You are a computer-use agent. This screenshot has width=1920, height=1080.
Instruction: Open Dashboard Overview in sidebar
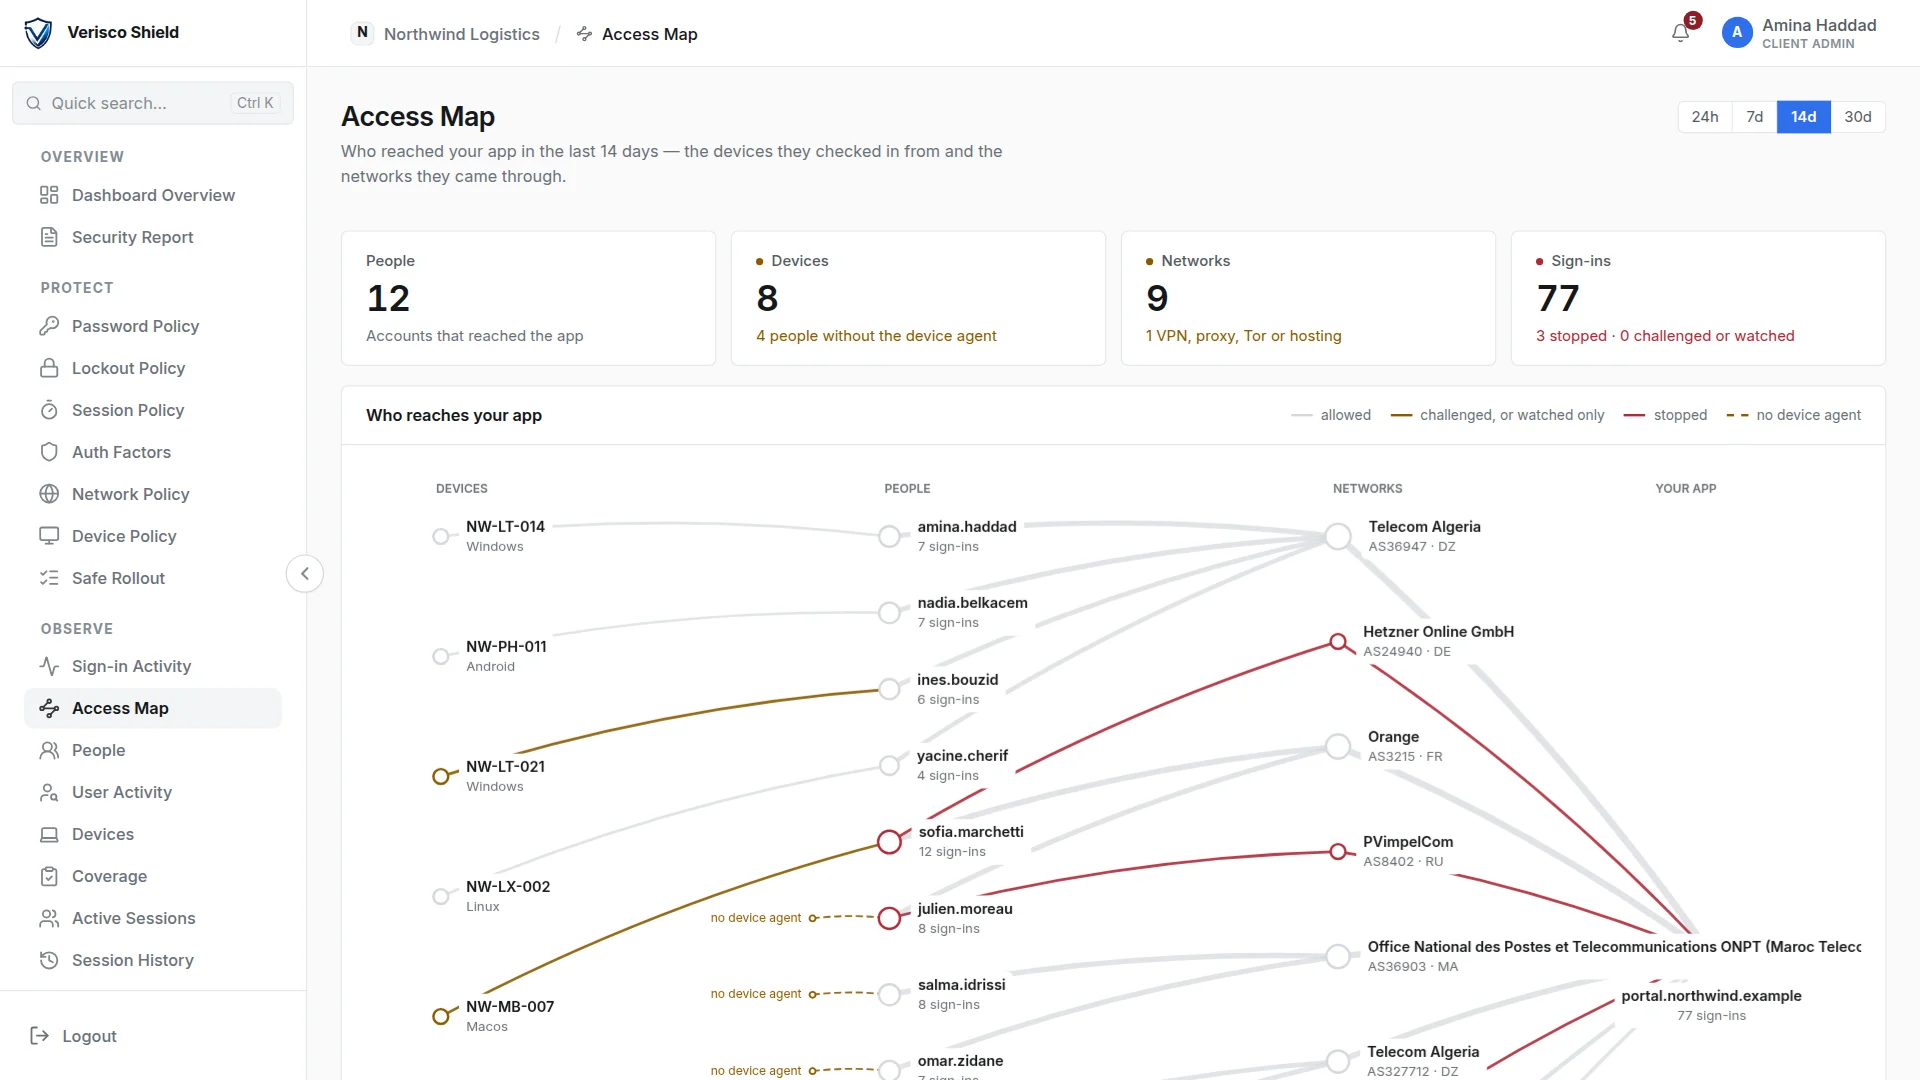[x=153, y=195]
